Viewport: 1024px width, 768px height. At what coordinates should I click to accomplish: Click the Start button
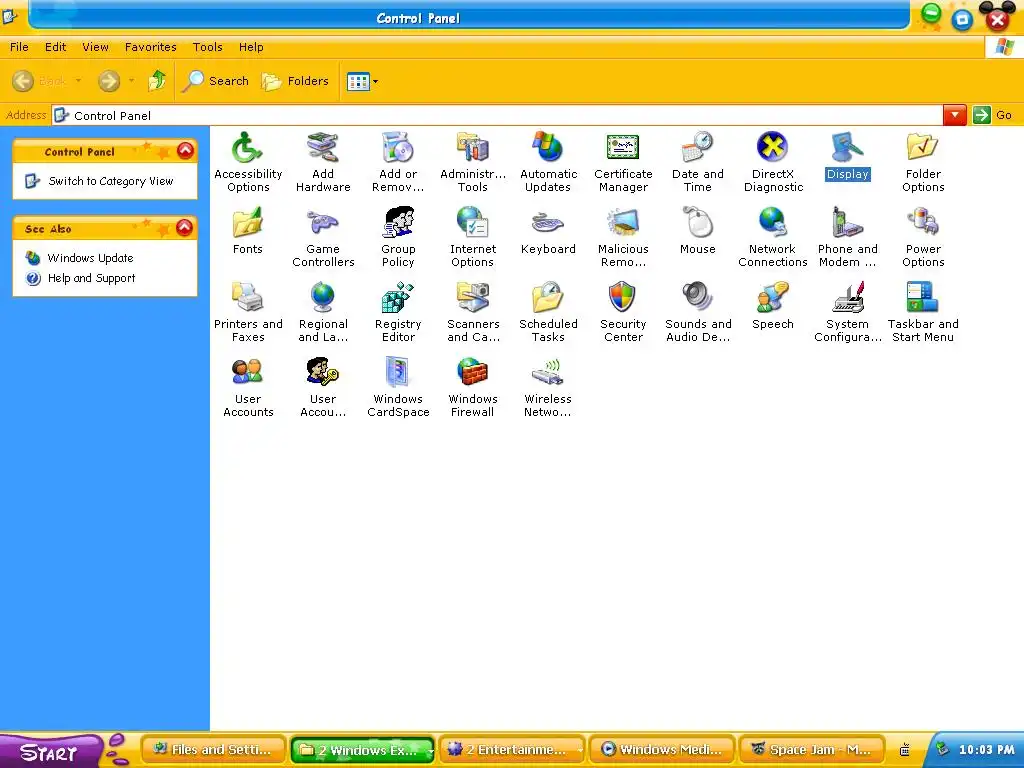coord(50,752)
